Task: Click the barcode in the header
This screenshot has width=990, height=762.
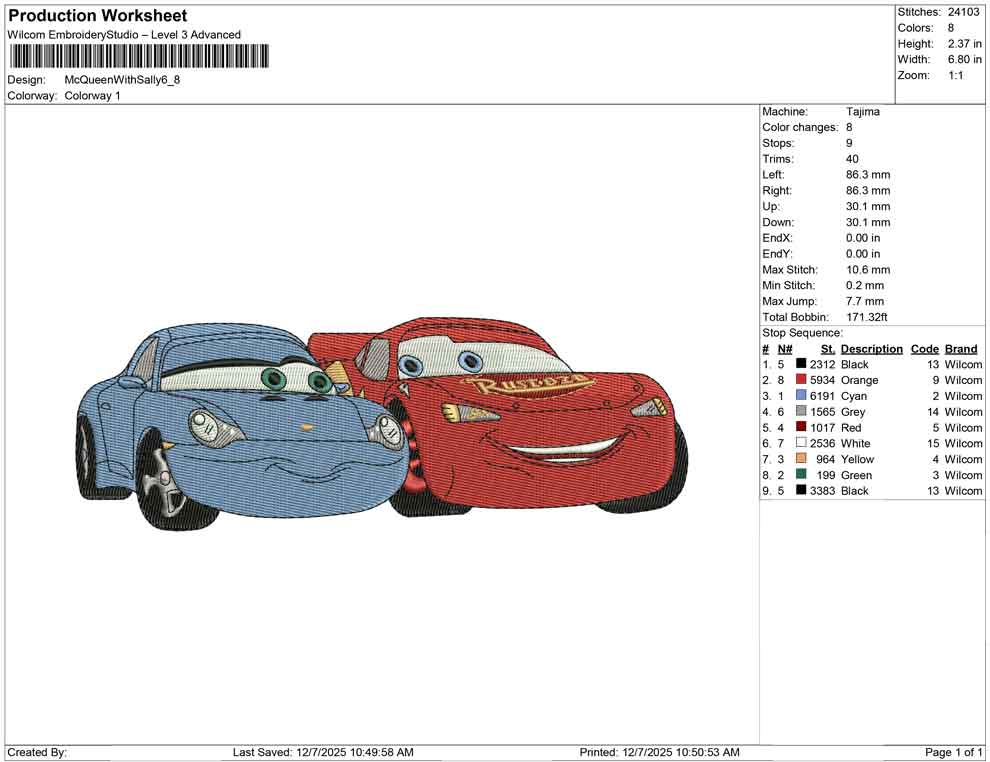Action: 138,56
